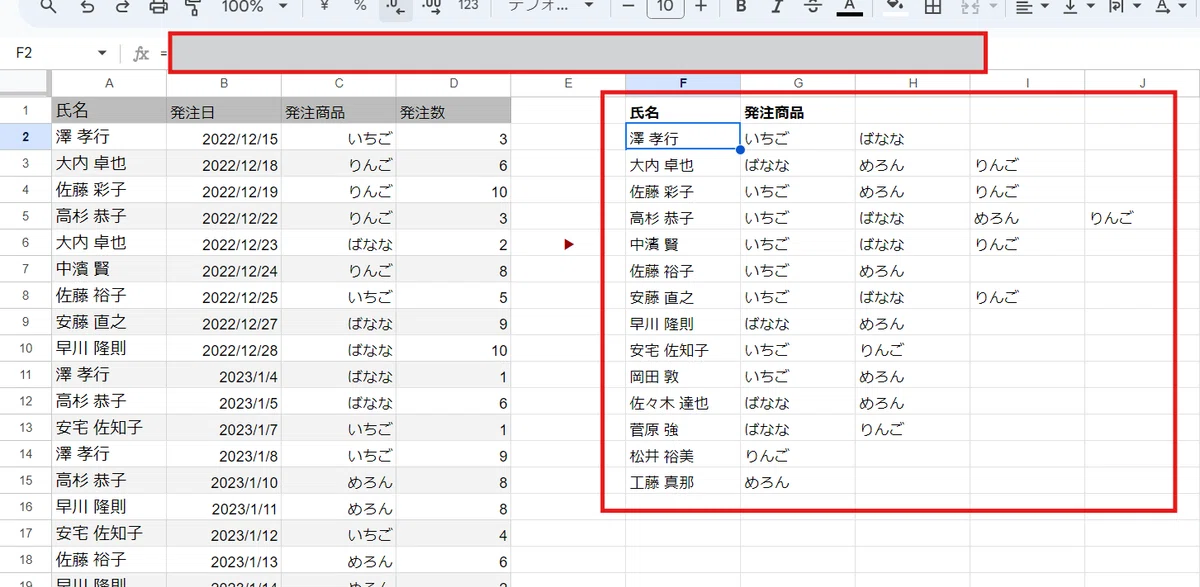The image size is (1200, 587).
Task: Toggle italic formatting
Action: pos(777,6)
